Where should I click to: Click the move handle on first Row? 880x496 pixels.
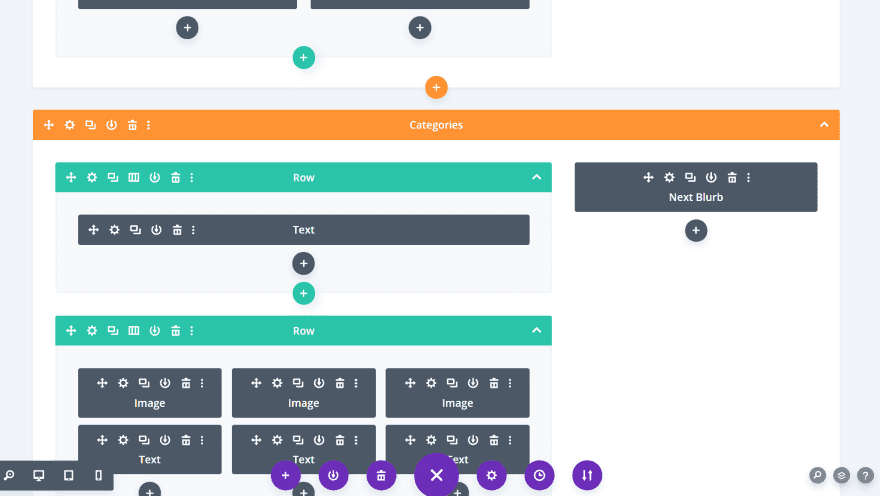click(x=71, y=177)
